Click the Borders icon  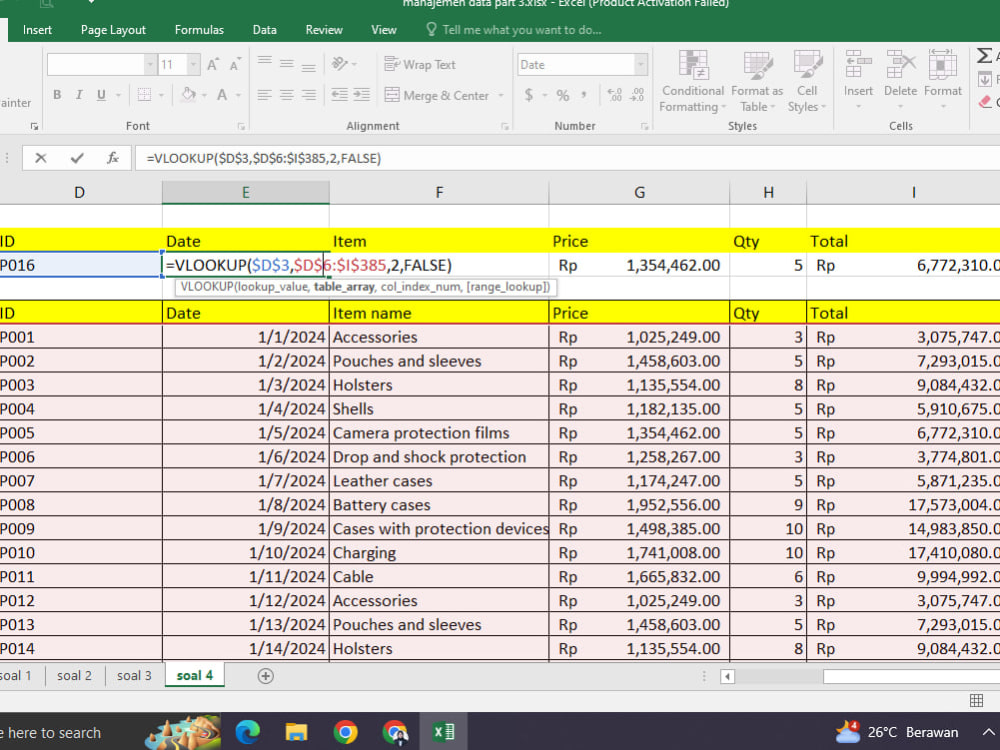click(145, 95)
